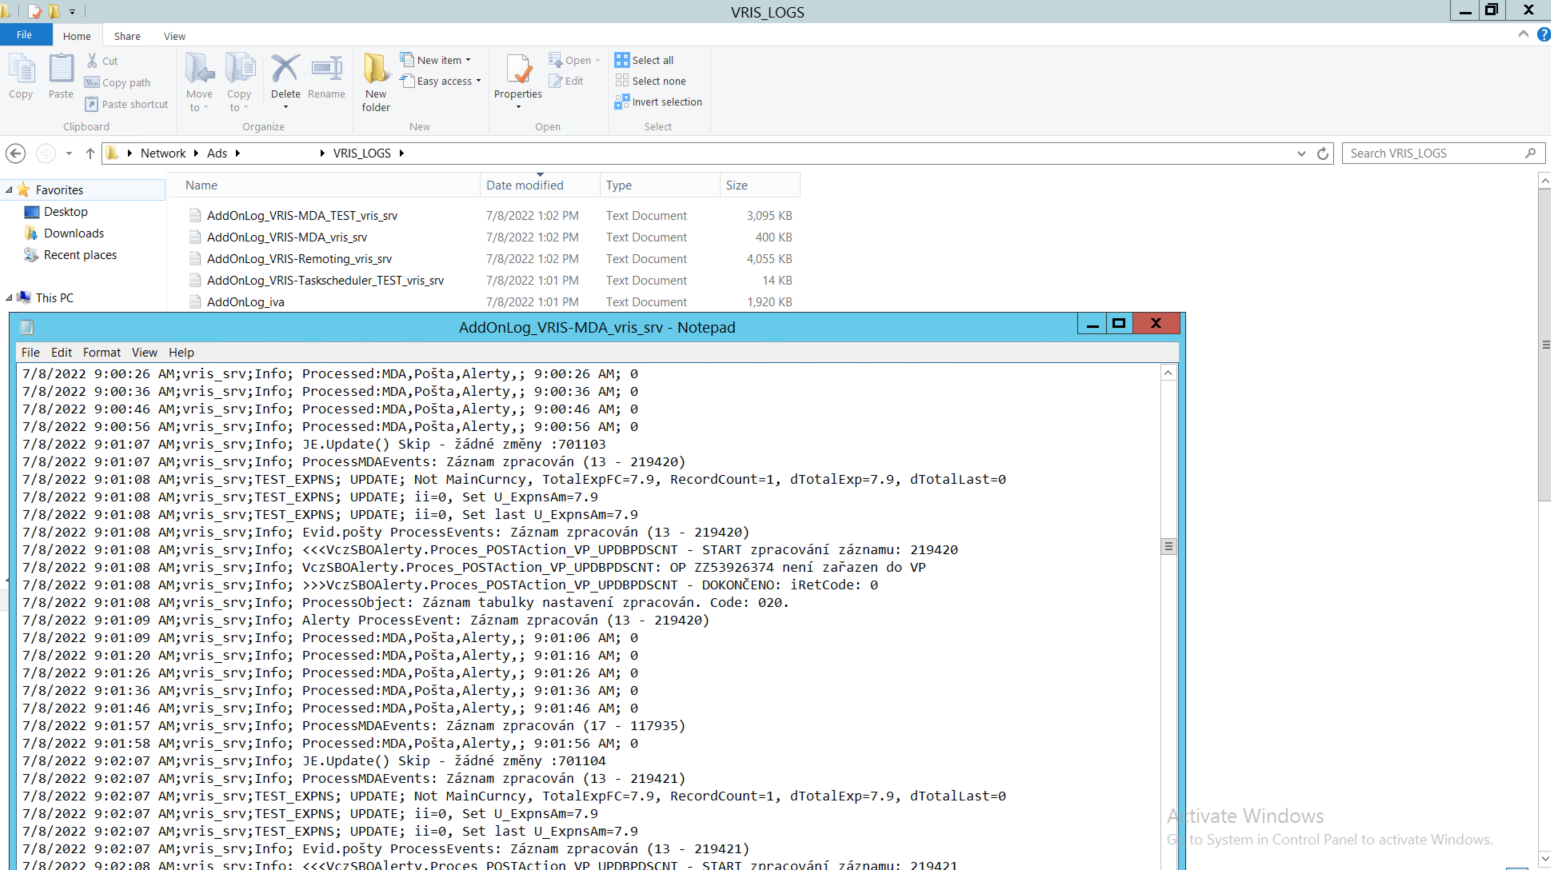
Task: Open Notepad View menu
Action: (x=144, y=353)
